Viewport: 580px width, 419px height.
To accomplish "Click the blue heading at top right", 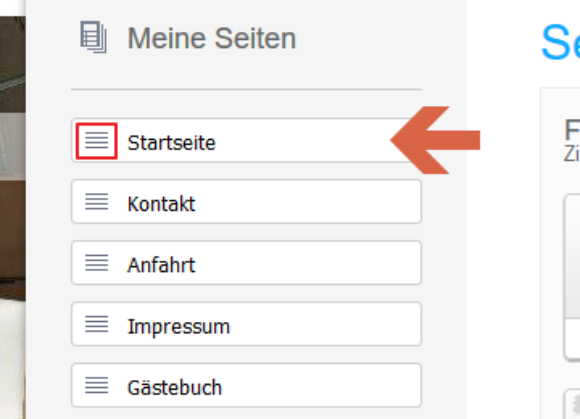I will coord(560,42).
